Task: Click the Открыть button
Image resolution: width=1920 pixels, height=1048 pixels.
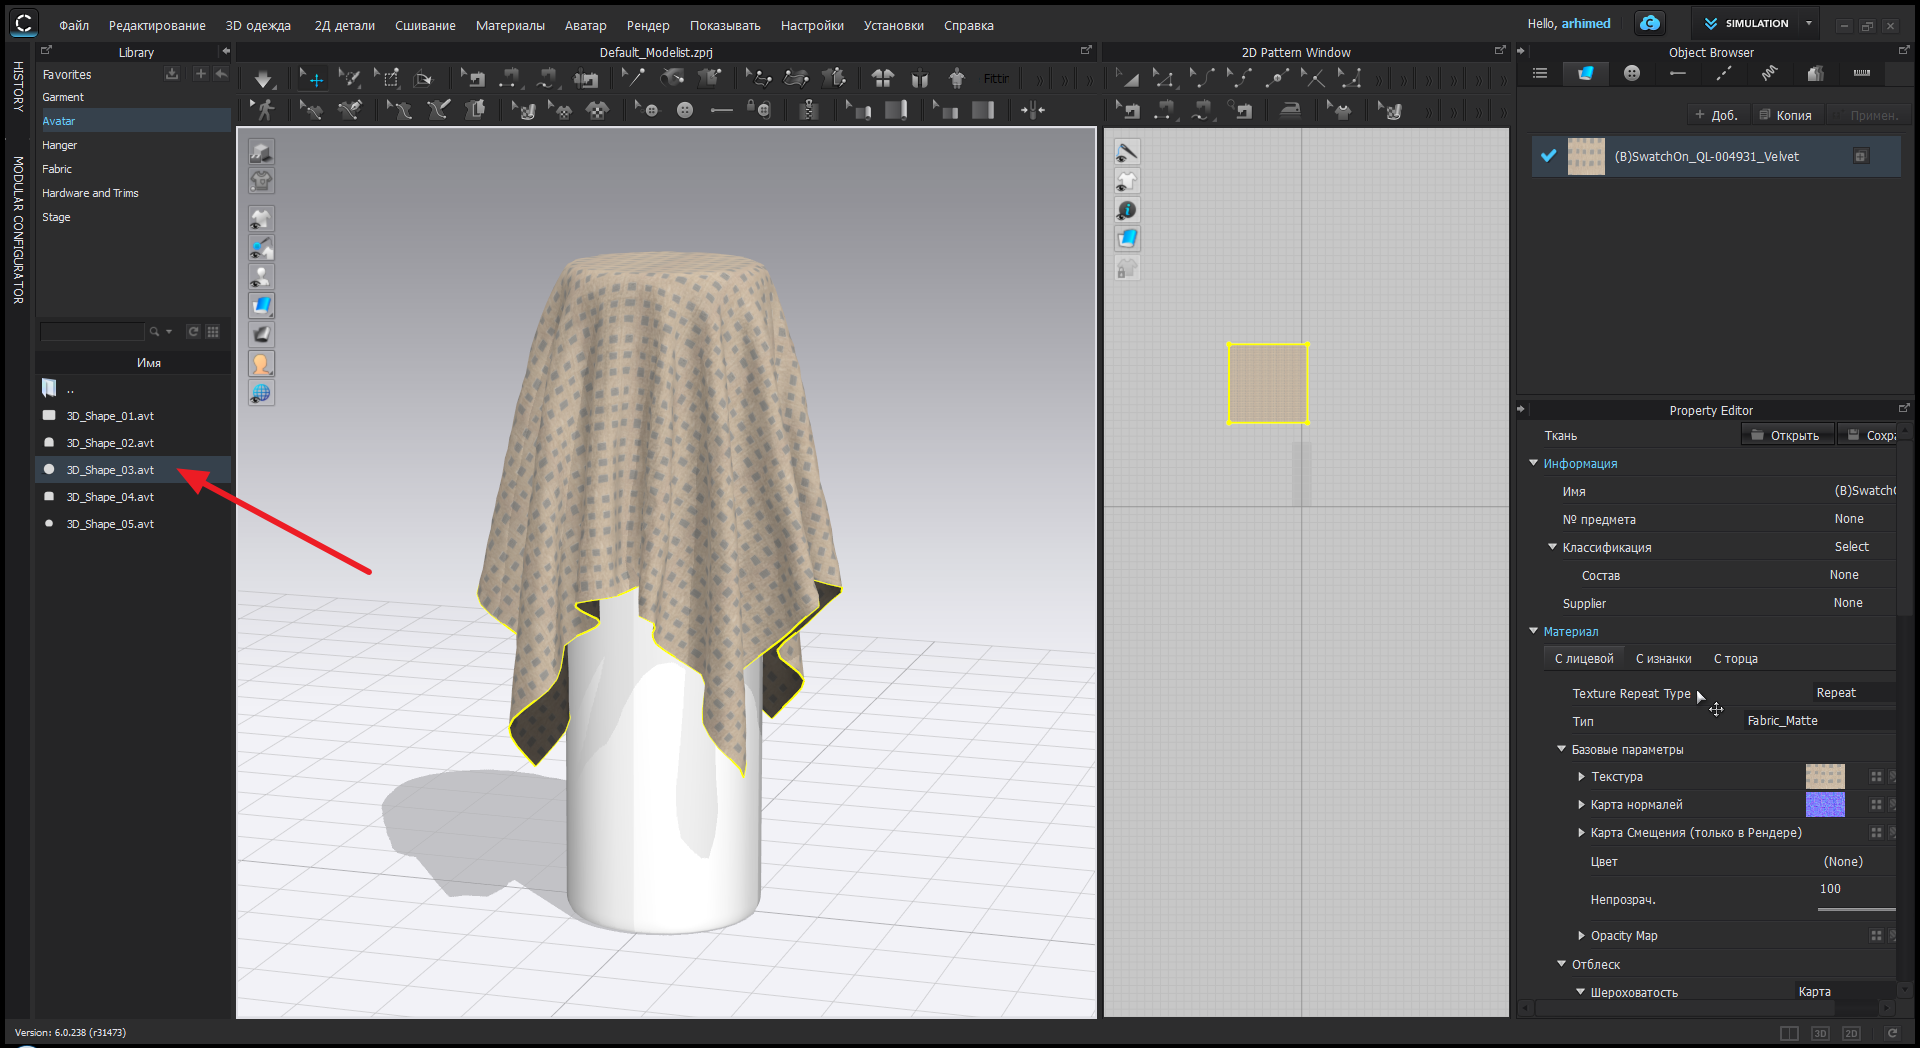Action: tap(1786, 435)
